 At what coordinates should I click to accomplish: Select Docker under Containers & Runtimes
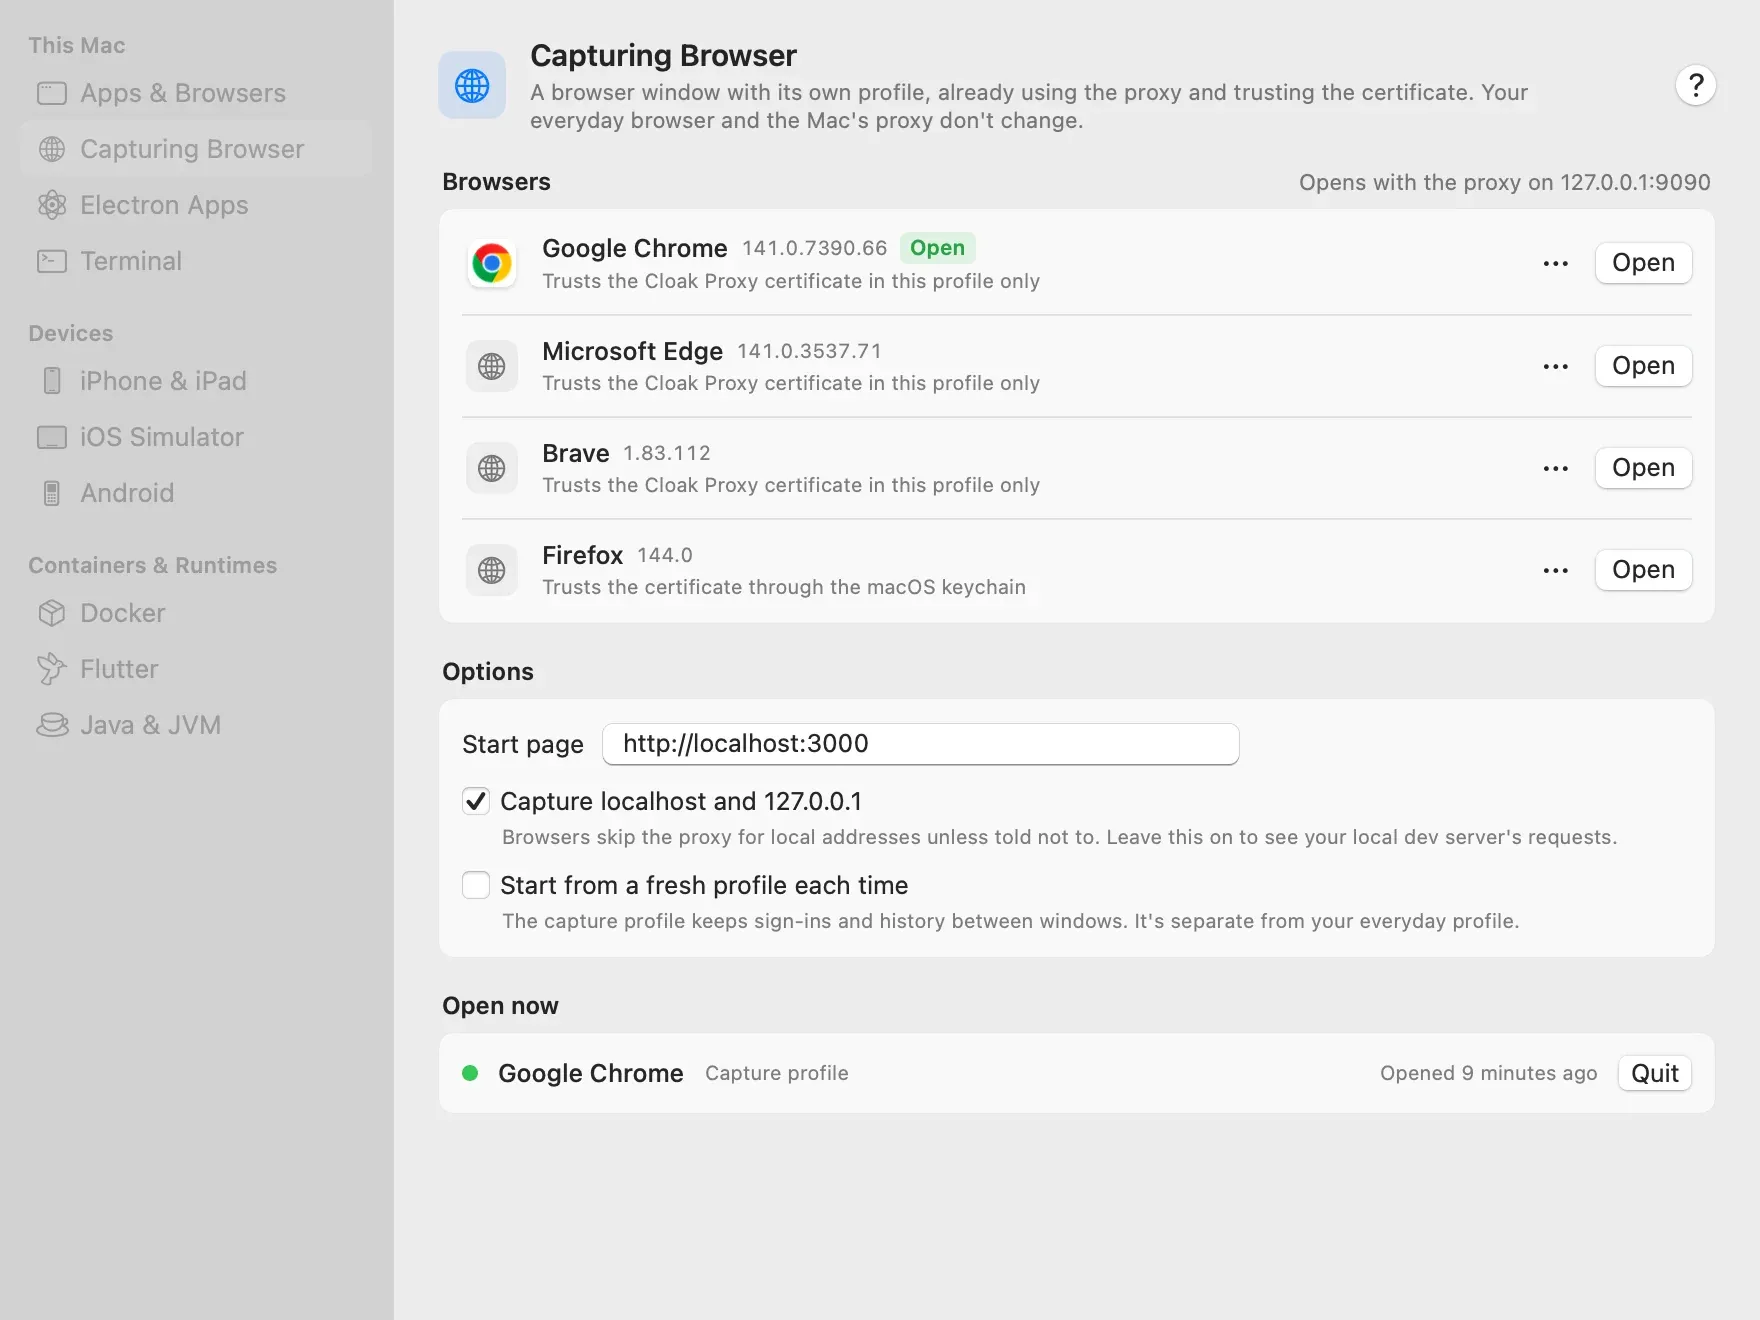point(196,613)
